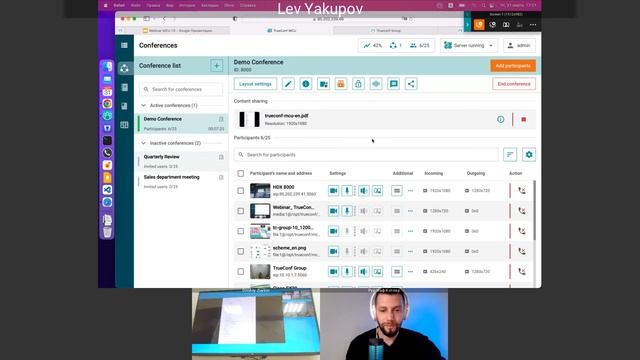The height and width of the screenshot is (360, 640).
Task: Collapse the Inactive conferences section
Action: click(x=143, y=143)
